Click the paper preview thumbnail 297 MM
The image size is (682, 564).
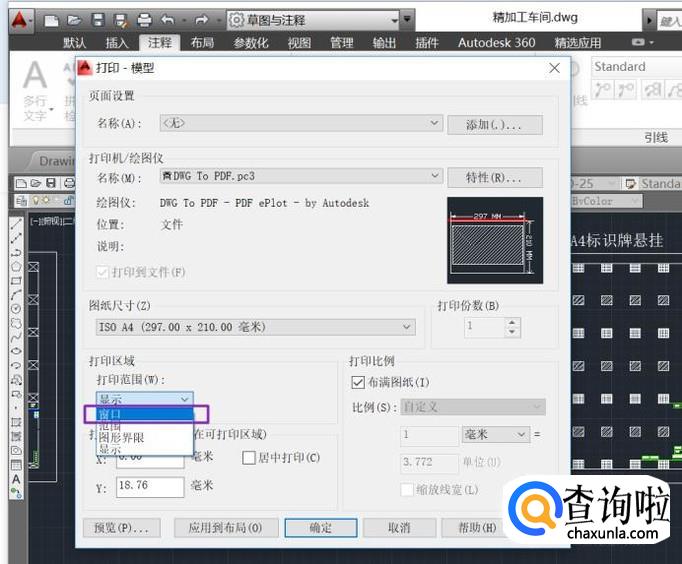click(495, 240)
